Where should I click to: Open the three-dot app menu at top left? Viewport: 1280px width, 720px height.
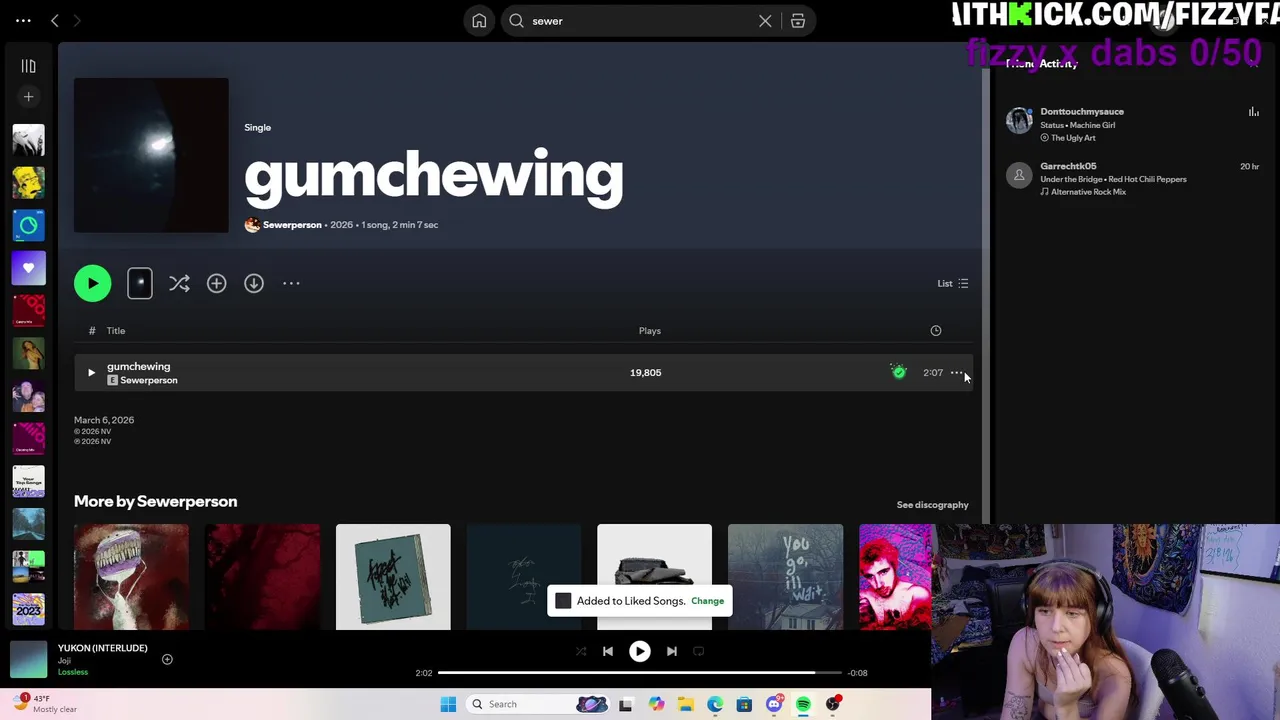click(x=23, y=20)
